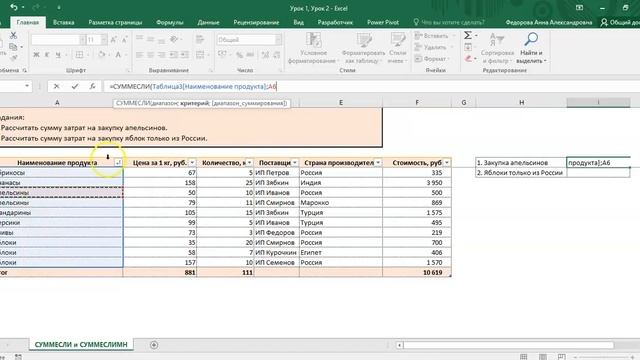
Task: Add a new sheet with the plus icon
Action: (154, 345)
